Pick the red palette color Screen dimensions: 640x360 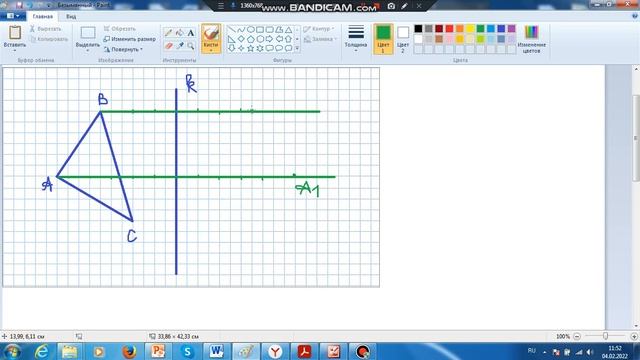[449, 29]
